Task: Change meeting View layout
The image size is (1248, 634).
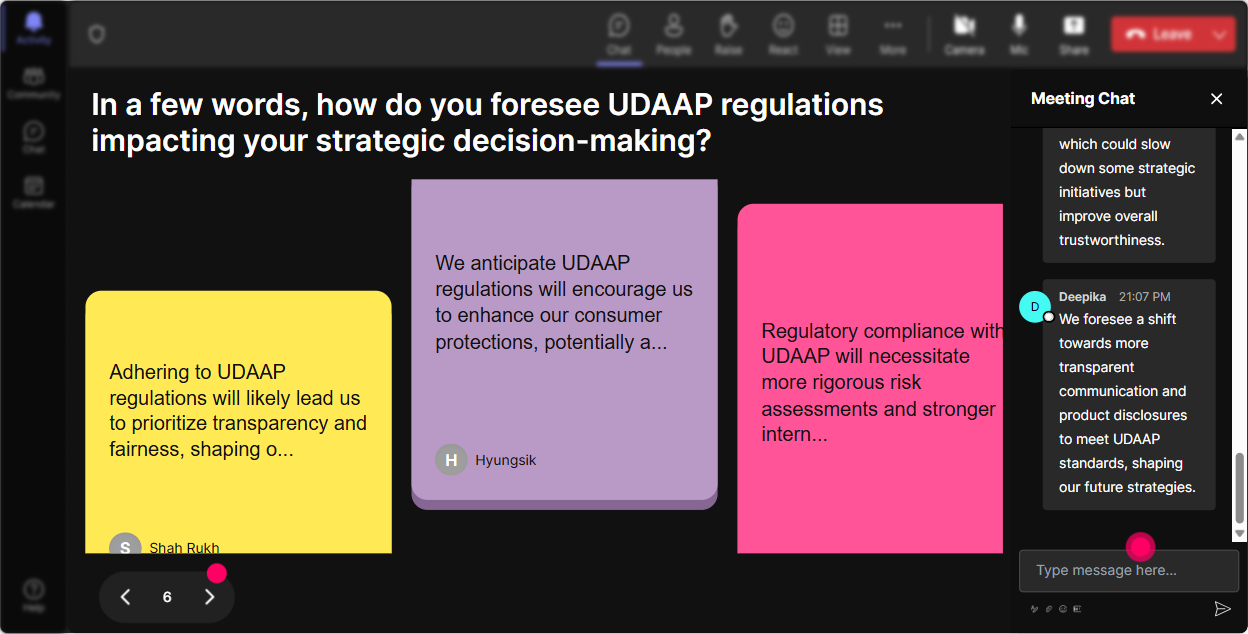Action: pyautogui.click(x=838, y=34)
